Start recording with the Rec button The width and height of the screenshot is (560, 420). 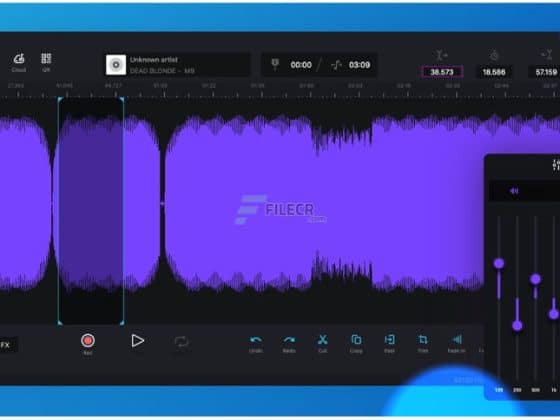click(x=88, y=341)
